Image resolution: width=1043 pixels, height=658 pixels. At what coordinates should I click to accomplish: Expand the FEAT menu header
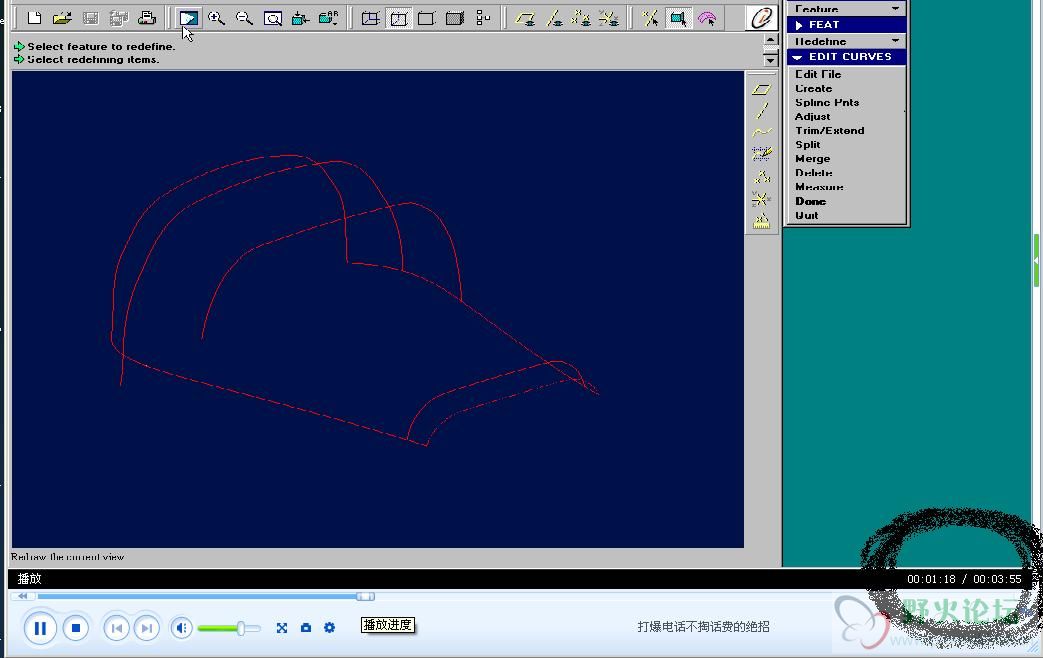pyautogui.click(x=845, y=25)
